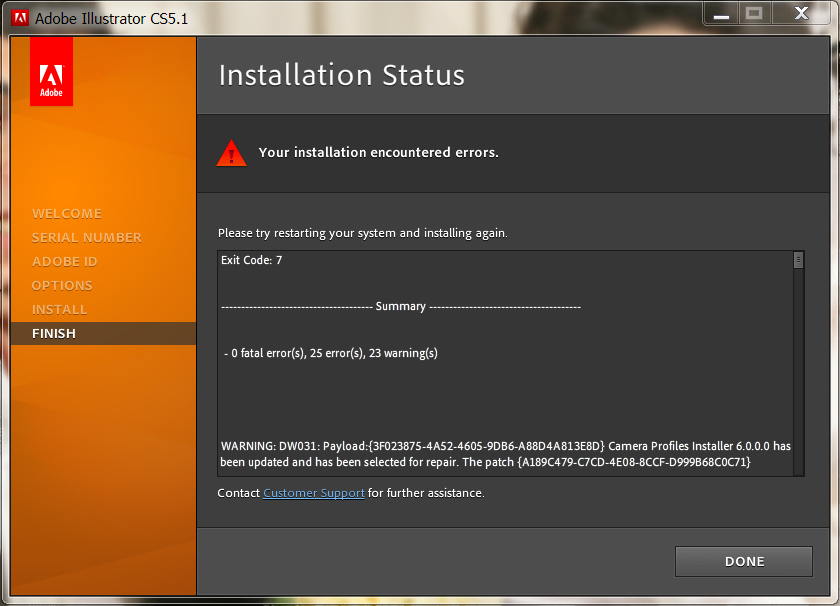Click 'Please try restarting your system' text
Image resolution: width=840 pixels, height=606 pixels.
click(362, 233)
